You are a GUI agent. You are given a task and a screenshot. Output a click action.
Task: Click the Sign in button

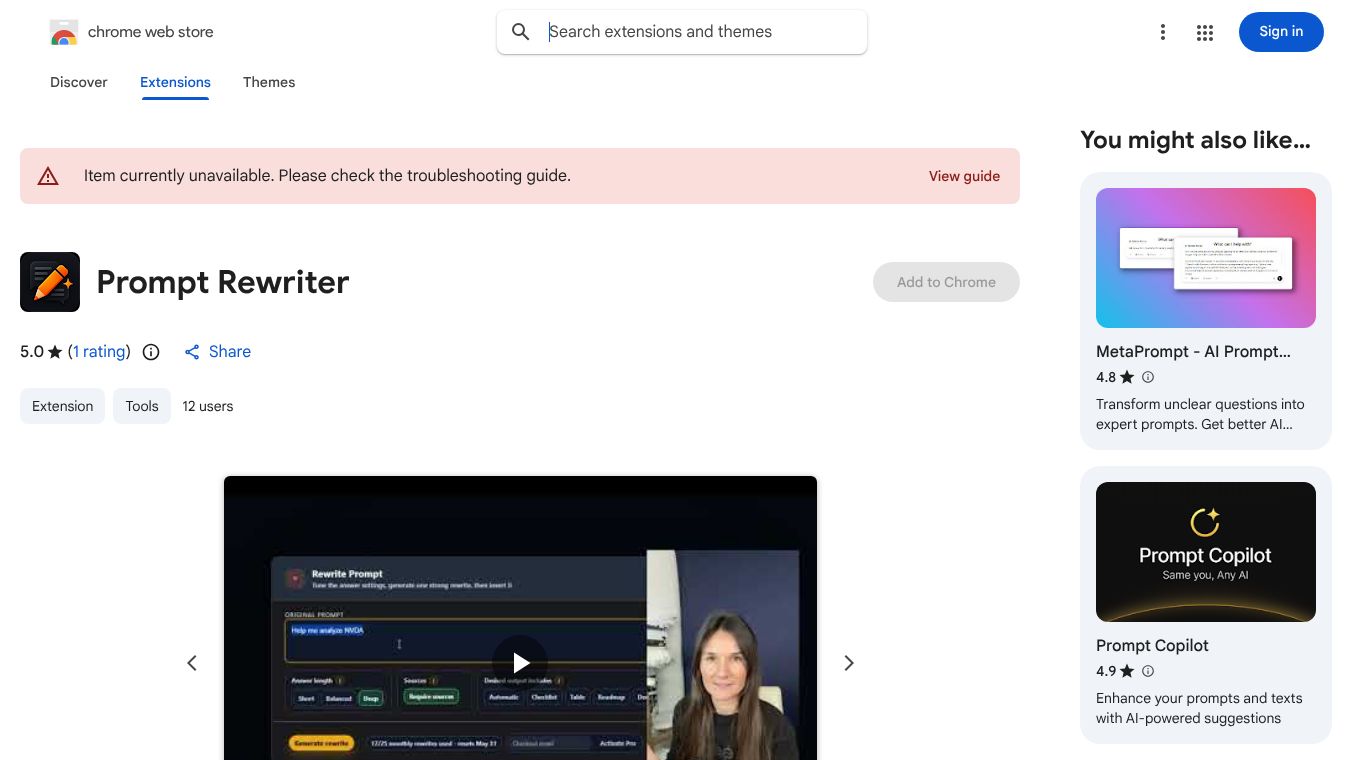pyautogui.click(x=1281, y=32)
